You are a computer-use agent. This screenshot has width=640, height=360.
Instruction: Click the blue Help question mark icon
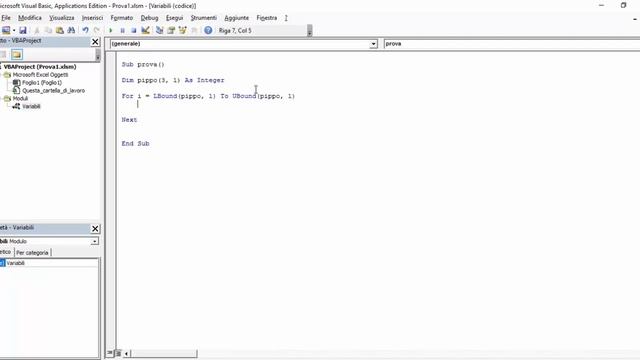pos(208,31)
